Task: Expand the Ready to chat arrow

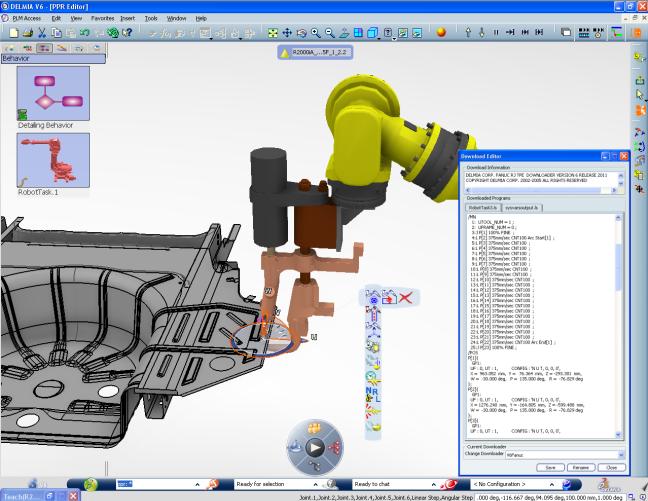Action: click(x=434, y=484)
